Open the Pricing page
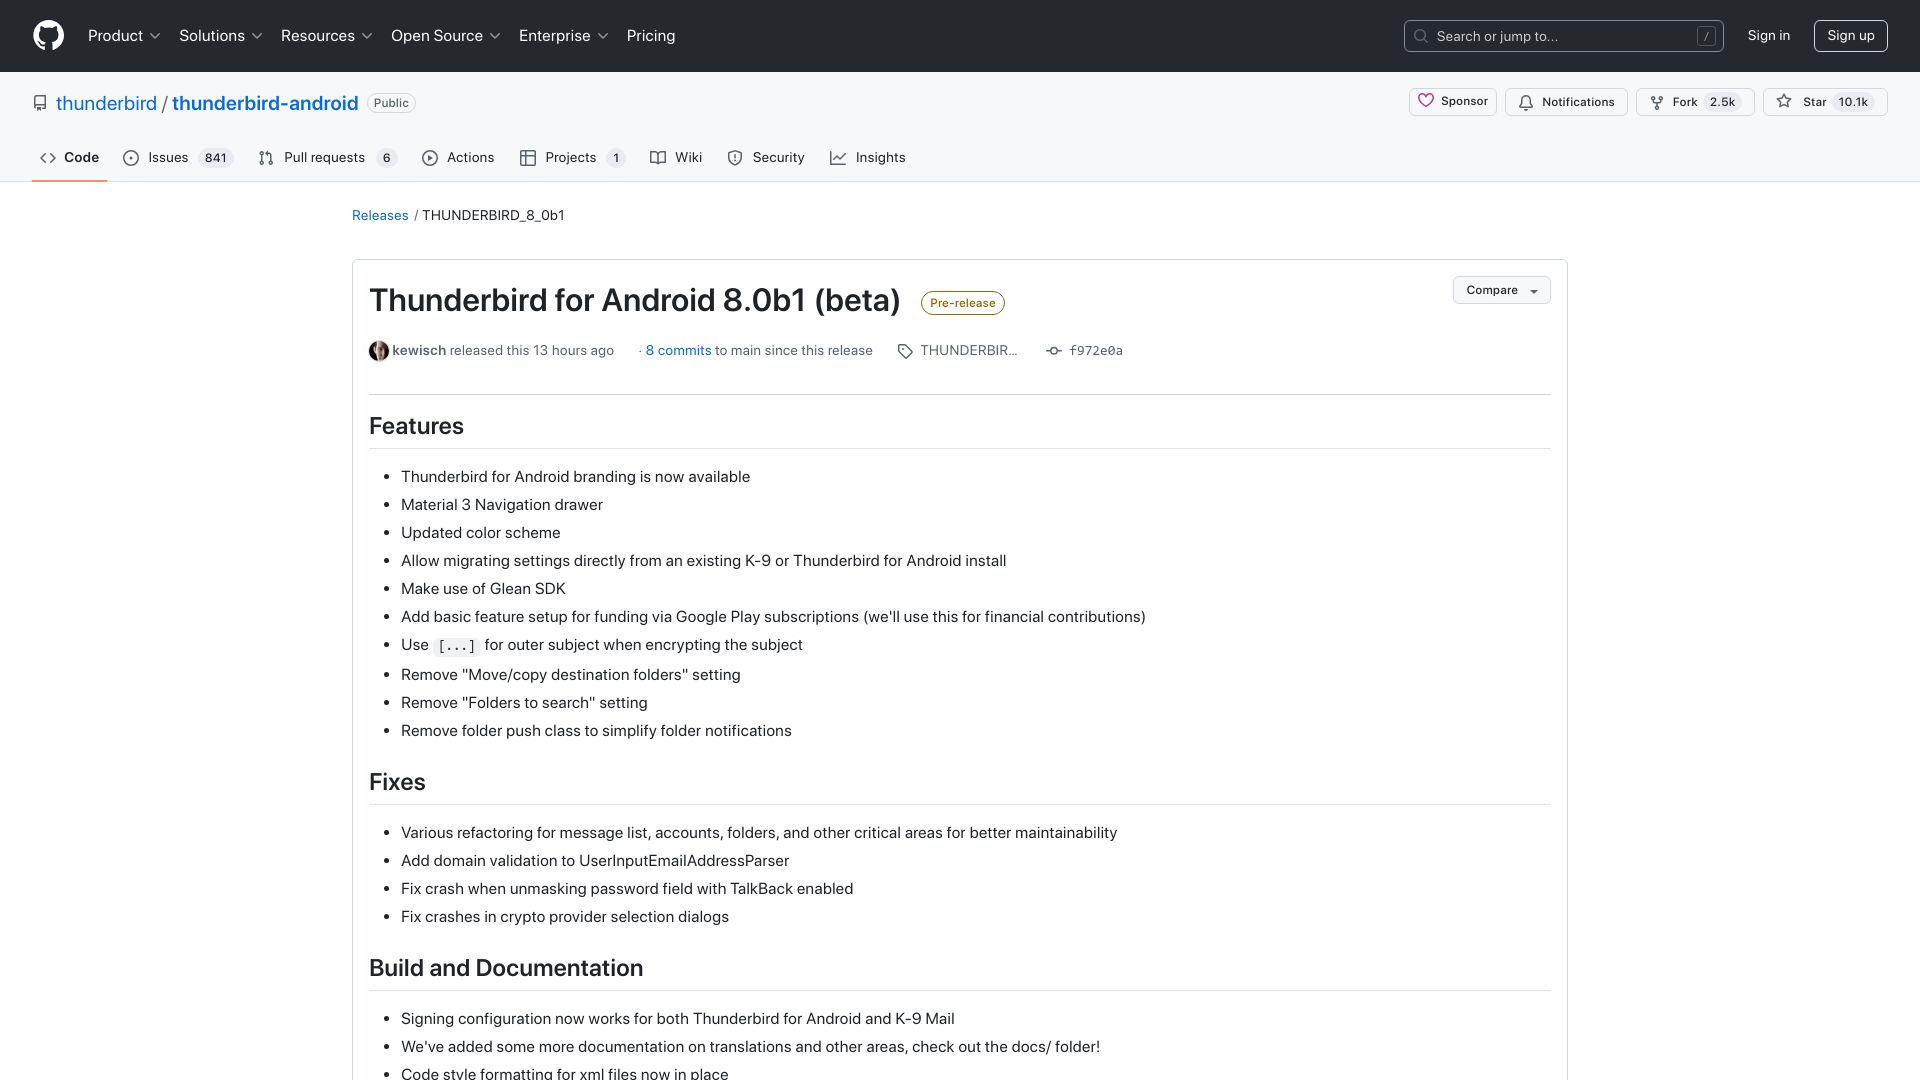 [651, 36]
